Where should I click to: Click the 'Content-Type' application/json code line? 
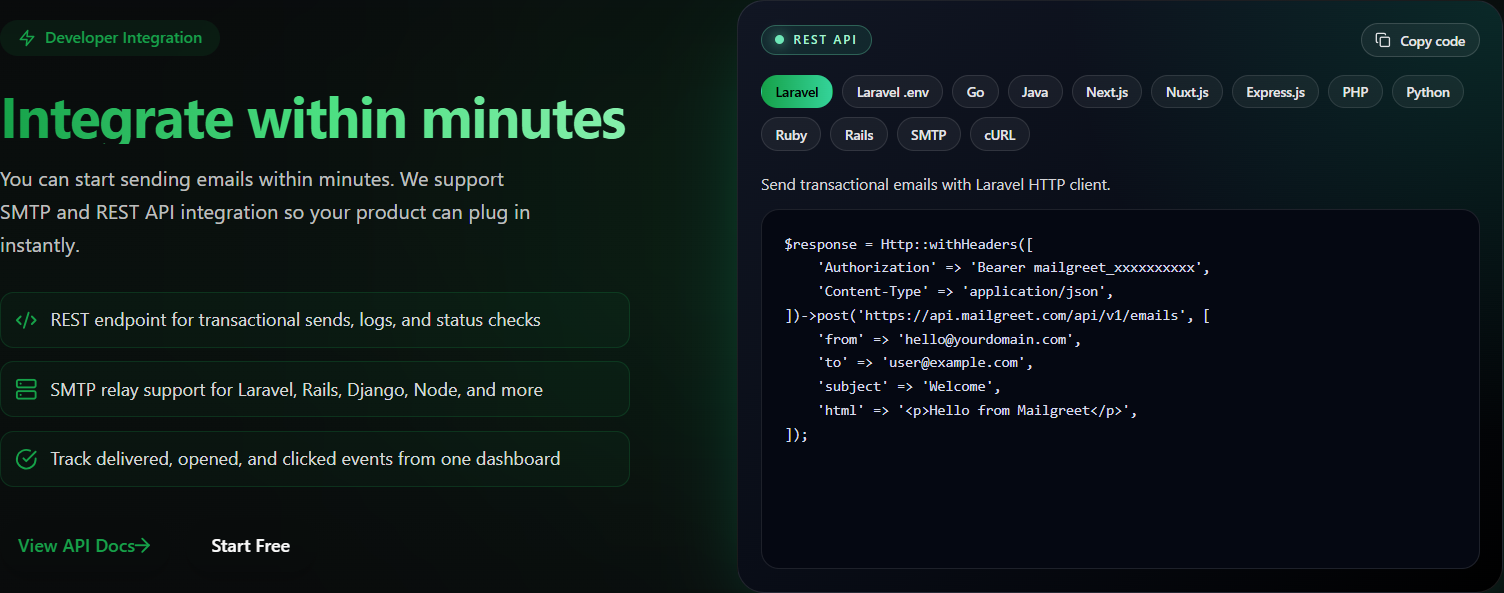point(966,292)
